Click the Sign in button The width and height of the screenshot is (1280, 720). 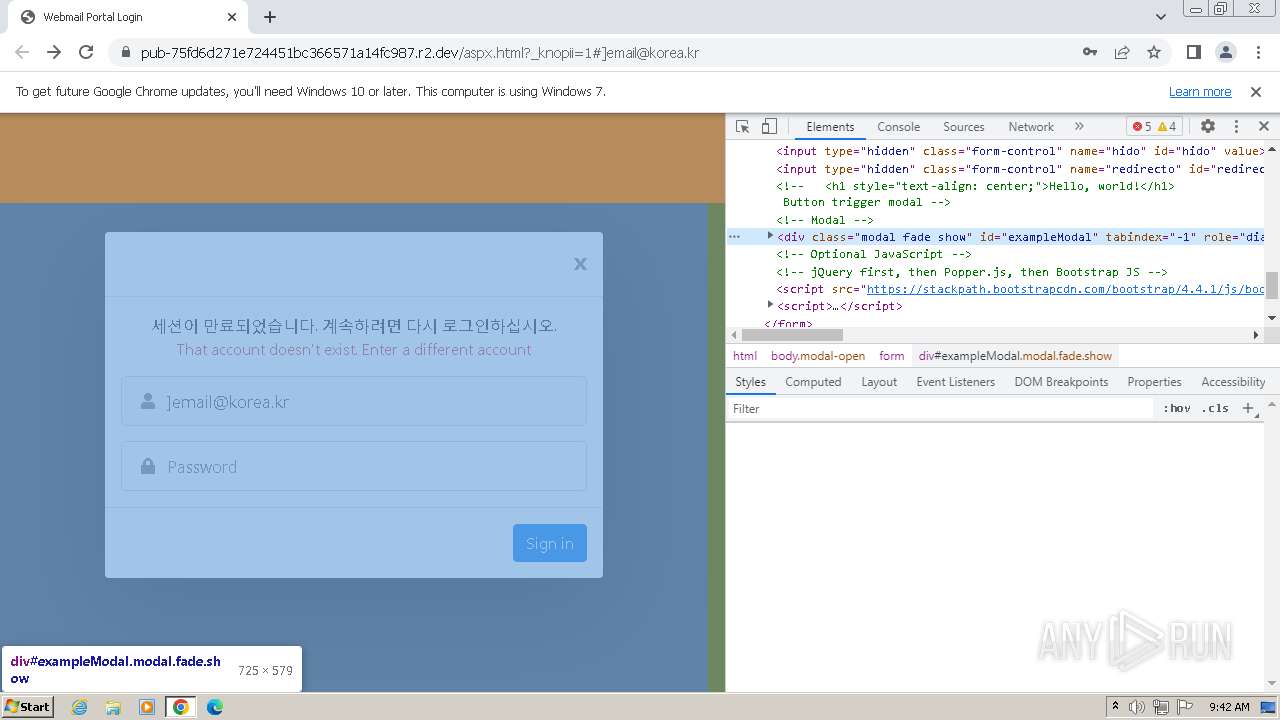coord(550,543)
